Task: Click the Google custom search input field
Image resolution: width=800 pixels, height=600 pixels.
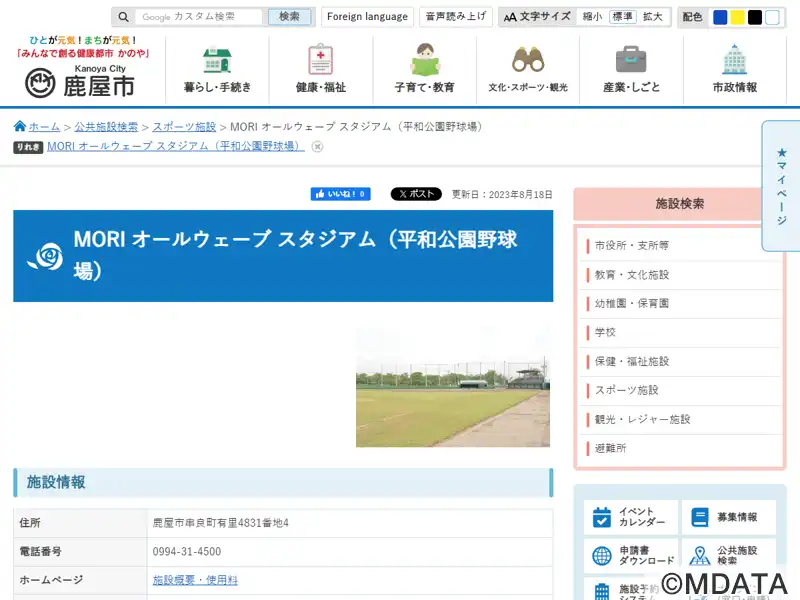Action: (x=200, y=17)
